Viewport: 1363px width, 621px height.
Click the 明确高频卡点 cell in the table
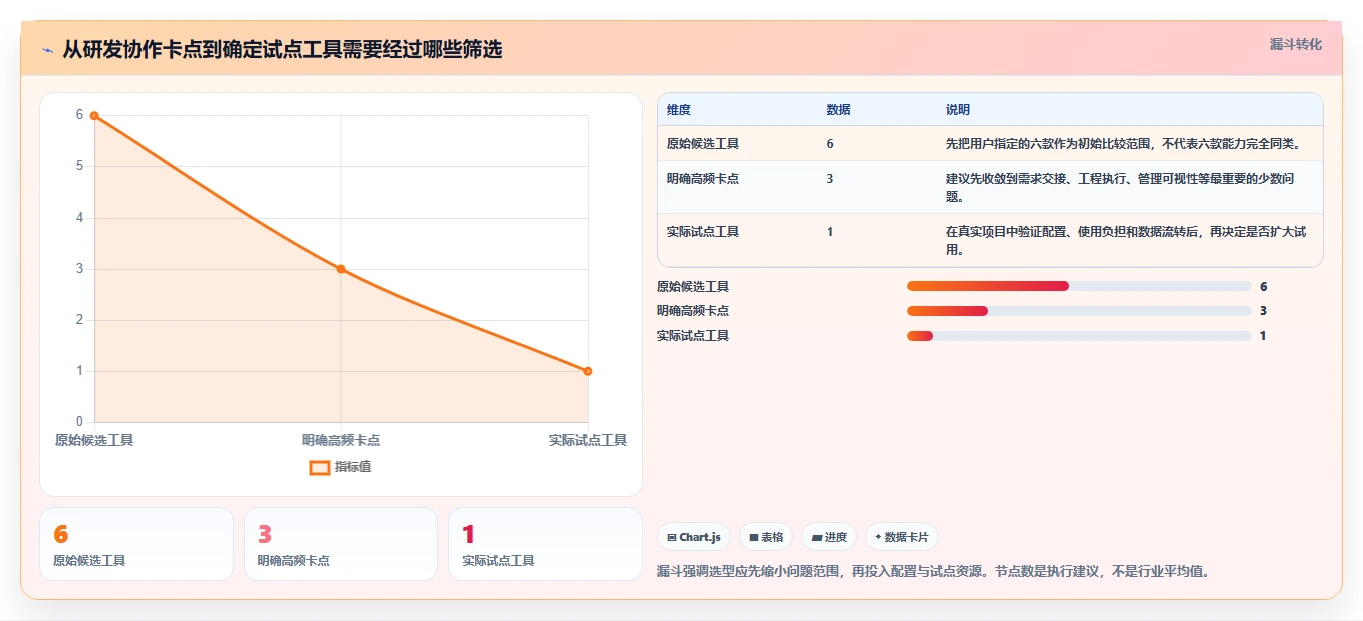click(x=703, y=179)
